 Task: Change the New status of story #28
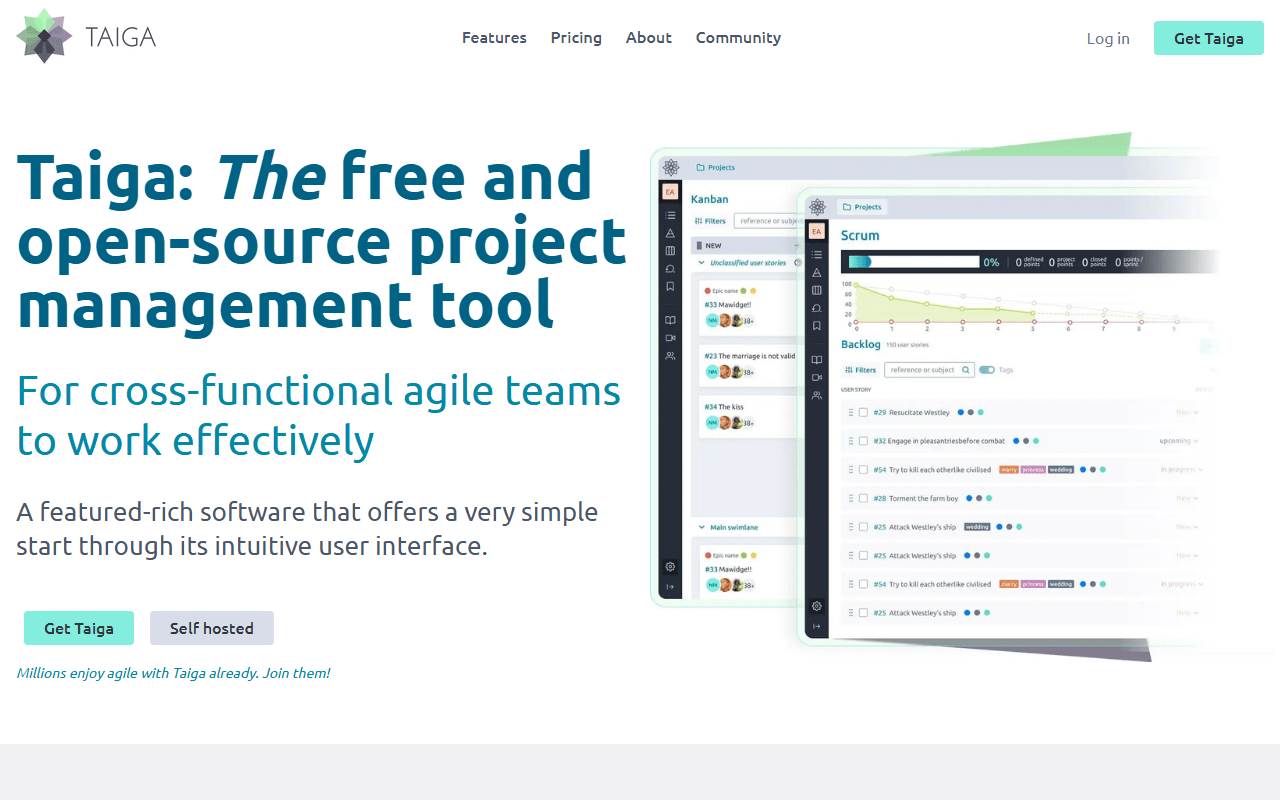coord(1187,498)
